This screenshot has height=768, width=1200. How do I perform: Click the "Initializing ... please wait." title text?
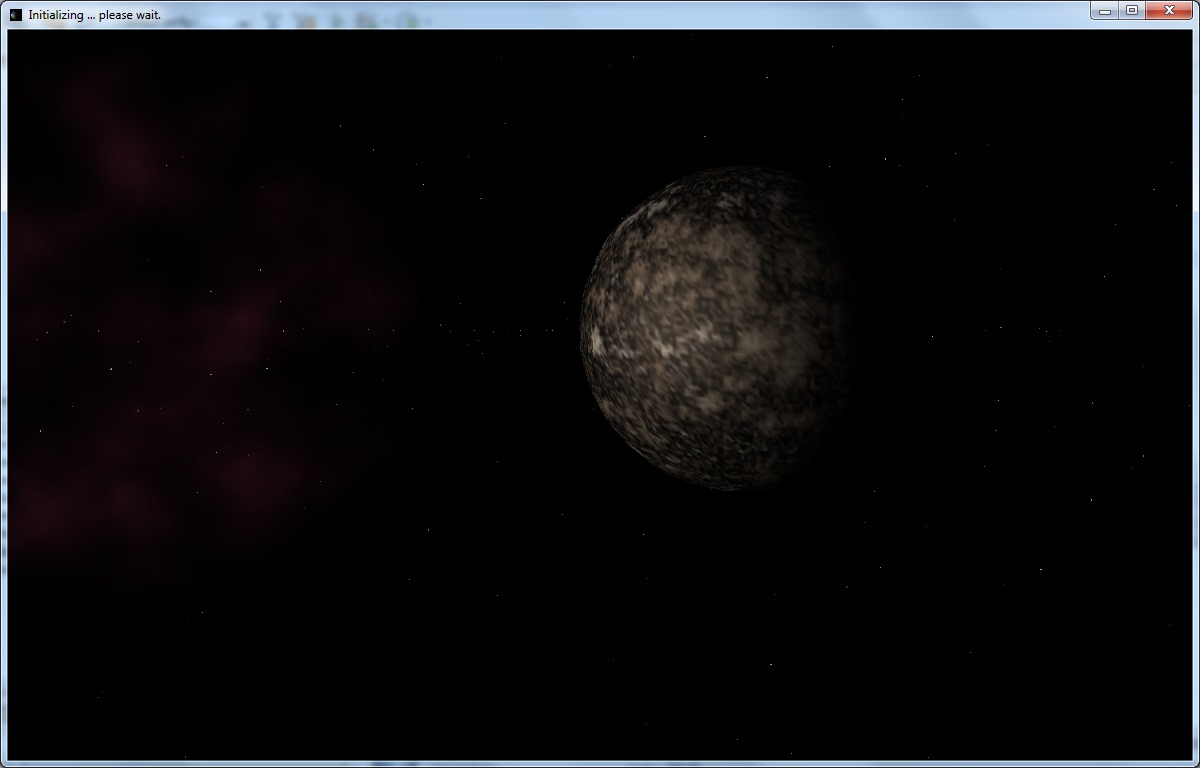pos(94,15)
